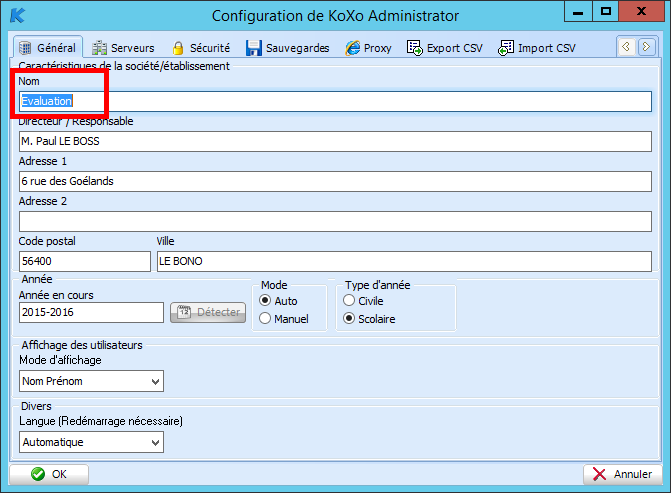Select the Auto mode radio button
The image size is (671, 493).
pyautogui.click(x=265, y=300)
